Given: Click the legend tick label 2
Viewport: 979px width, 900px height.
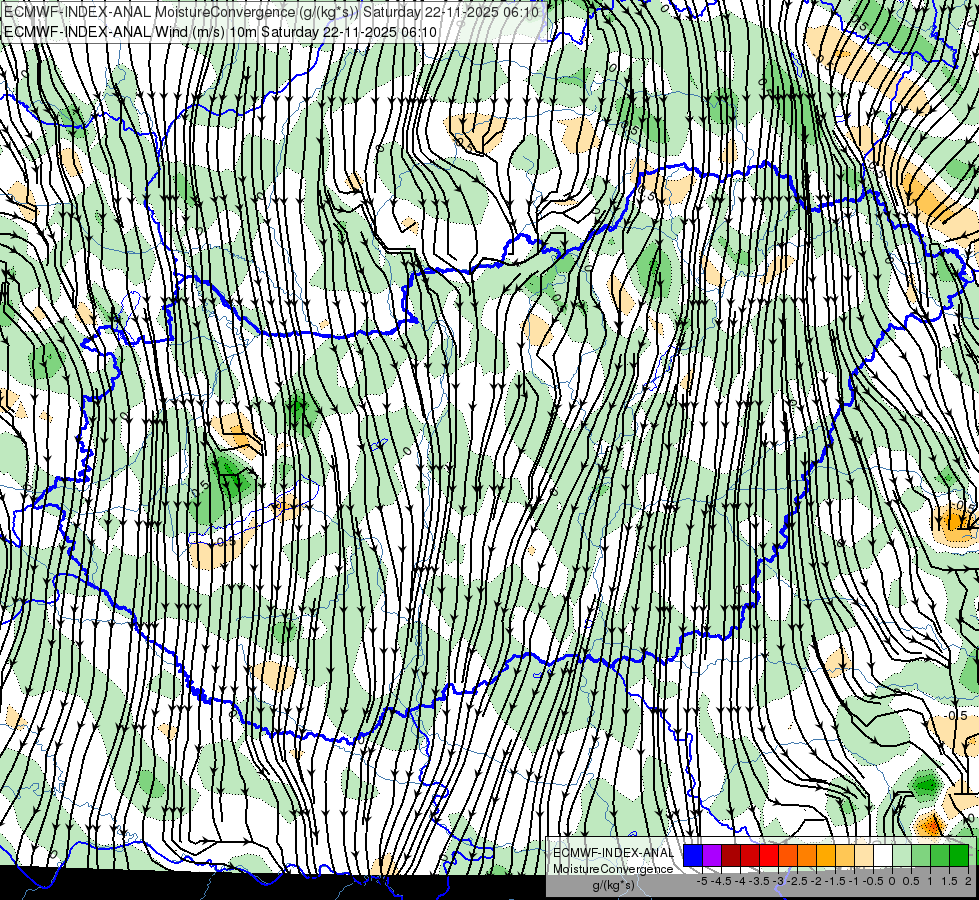Looking at the screenshot, I should [x=968, y=881].
